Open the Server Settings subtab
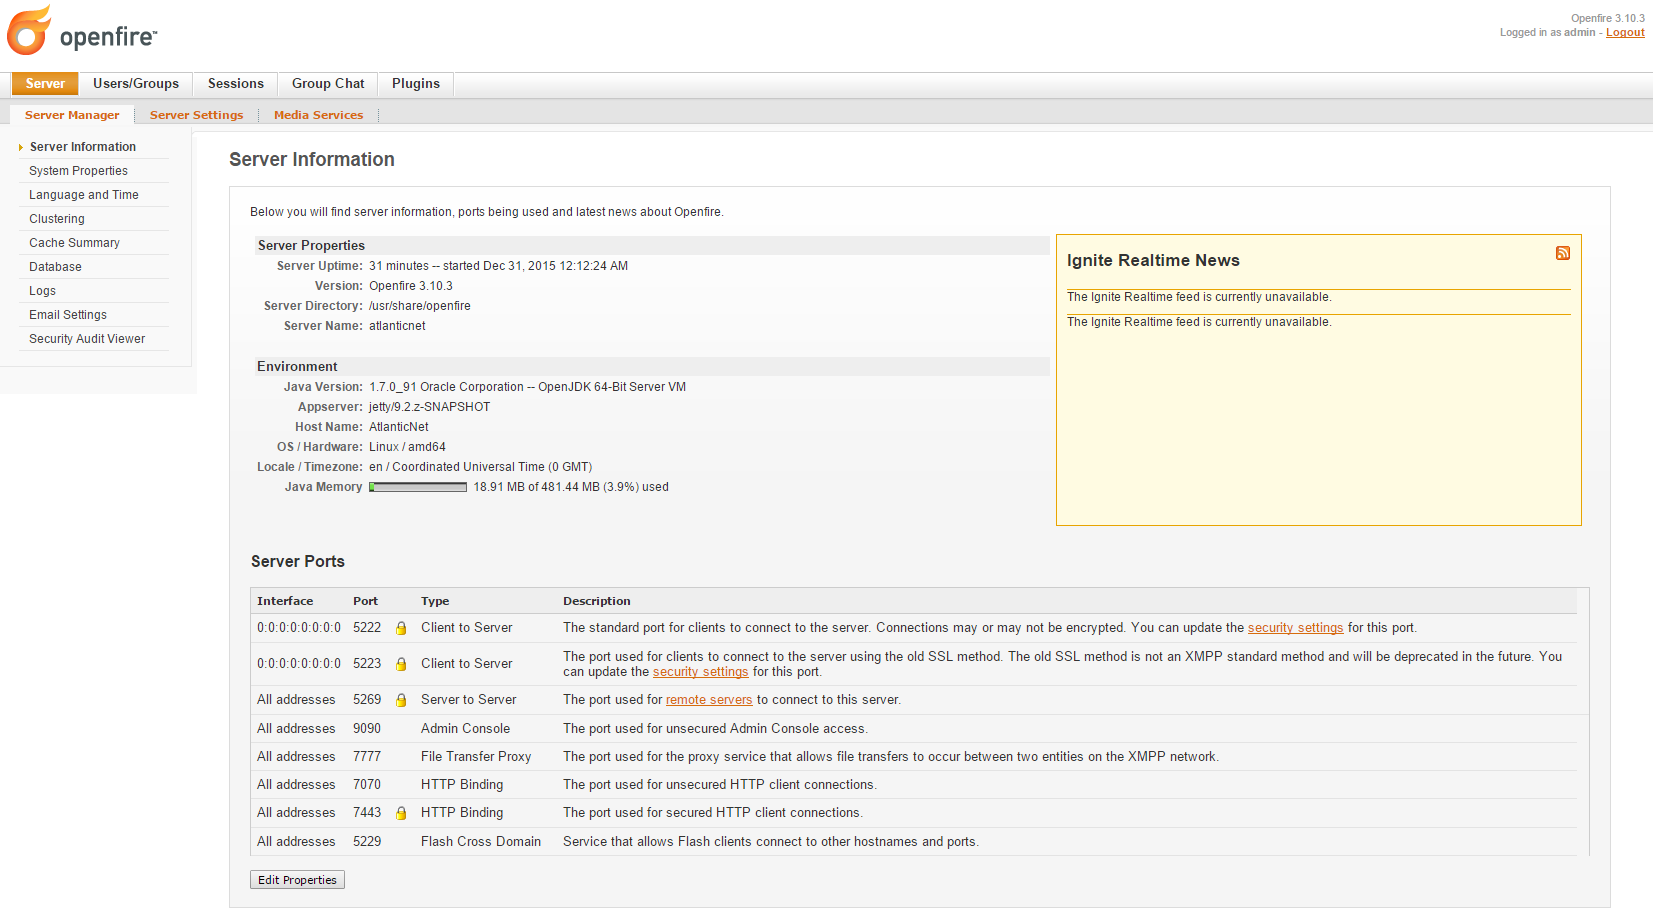 pos(196,115)
